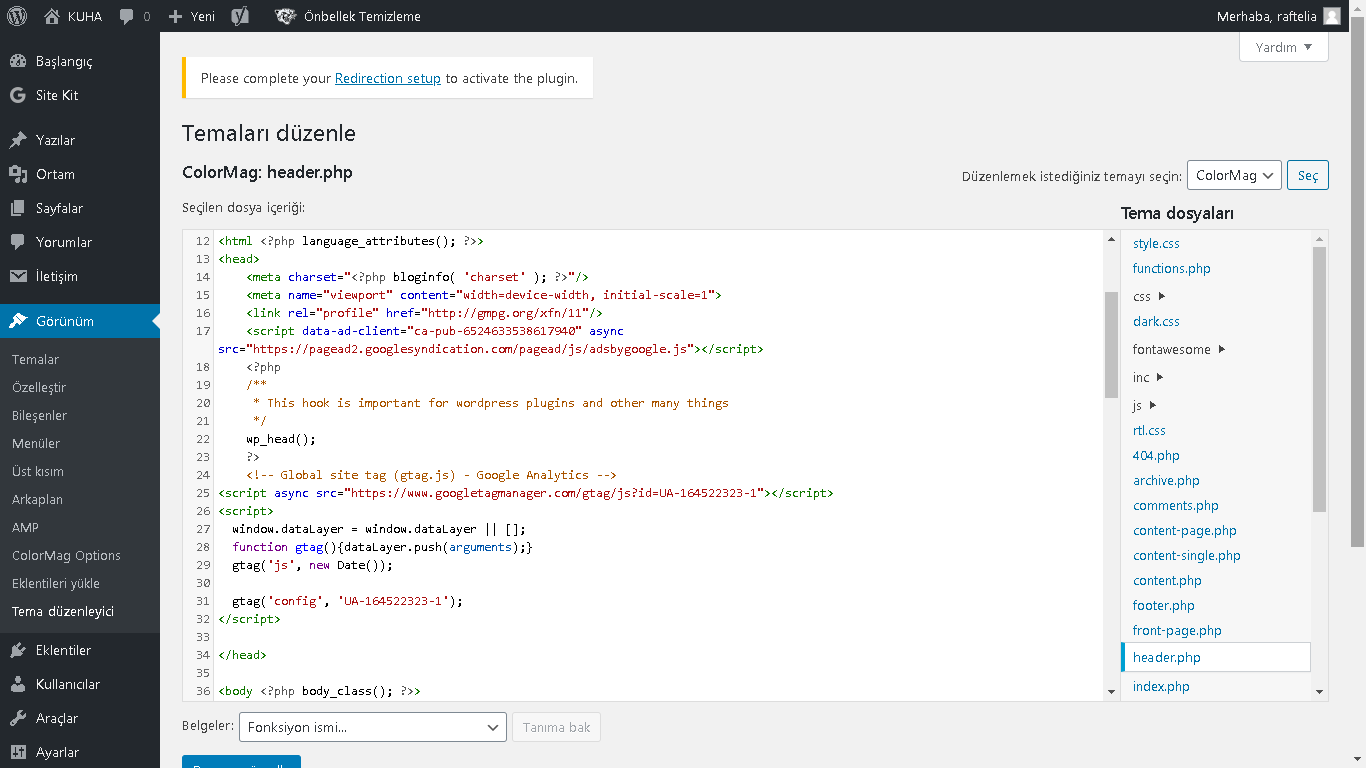Open the Yoast SEO admin bar icon

pyautogui.click(x=240, y=16)
